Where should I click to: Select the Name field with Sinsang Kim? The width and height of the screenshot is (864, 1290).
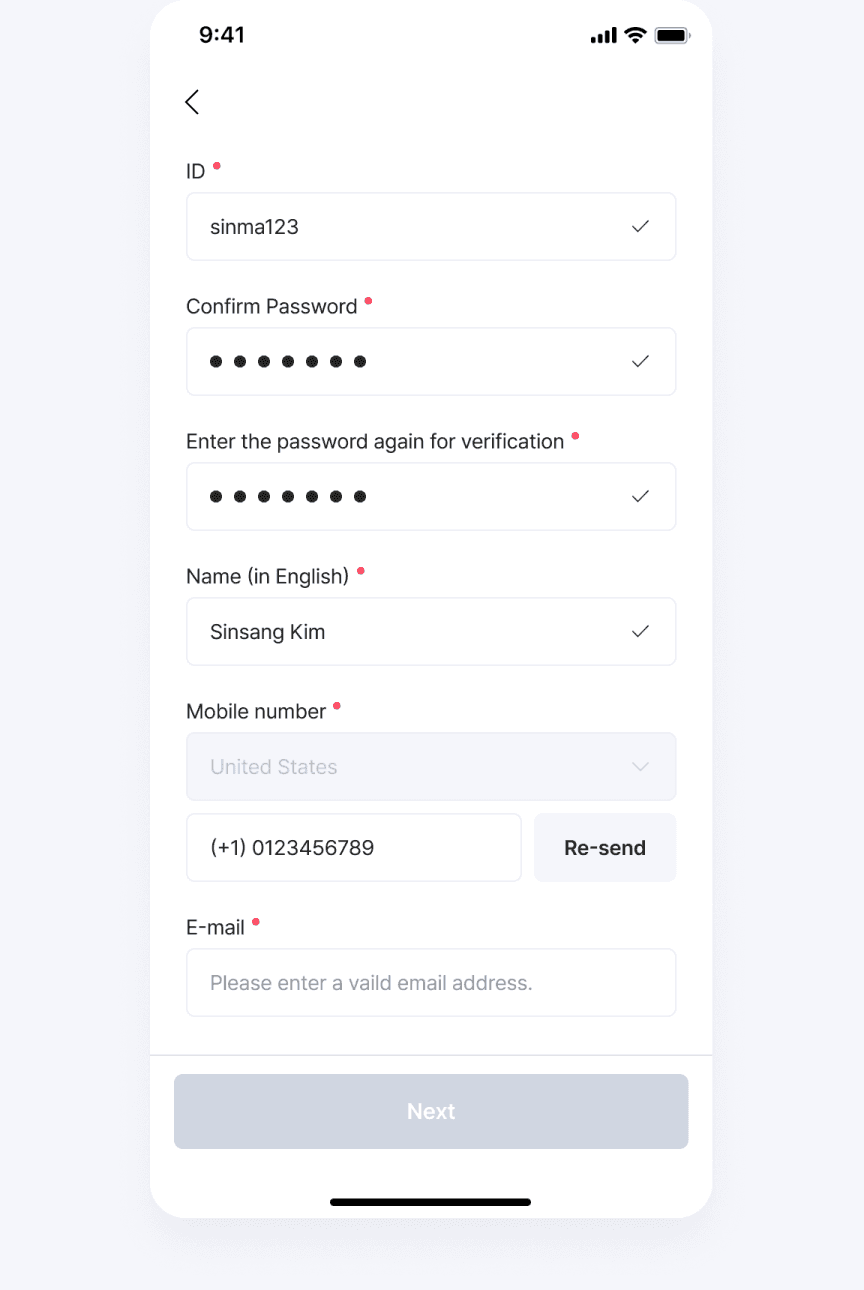(x=431, y=632)
